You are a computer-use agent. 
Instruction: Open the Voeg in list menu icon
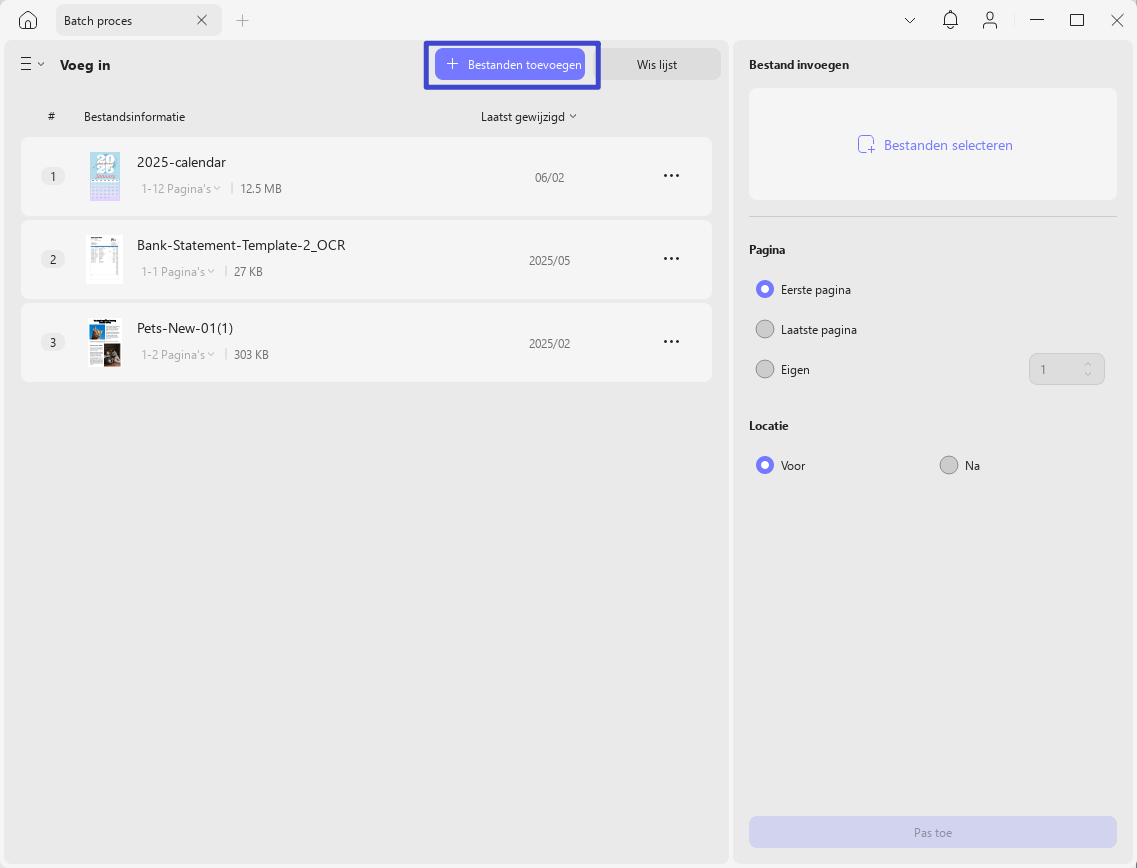pyautogui.click(x=32, y=65)
